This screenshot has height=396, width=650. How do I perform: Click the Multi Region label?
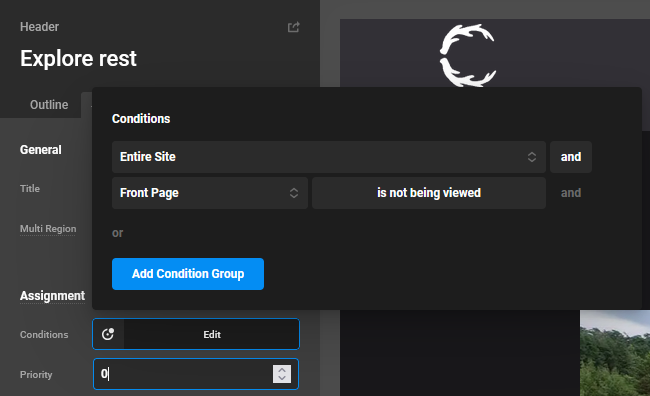coord(48,228)
